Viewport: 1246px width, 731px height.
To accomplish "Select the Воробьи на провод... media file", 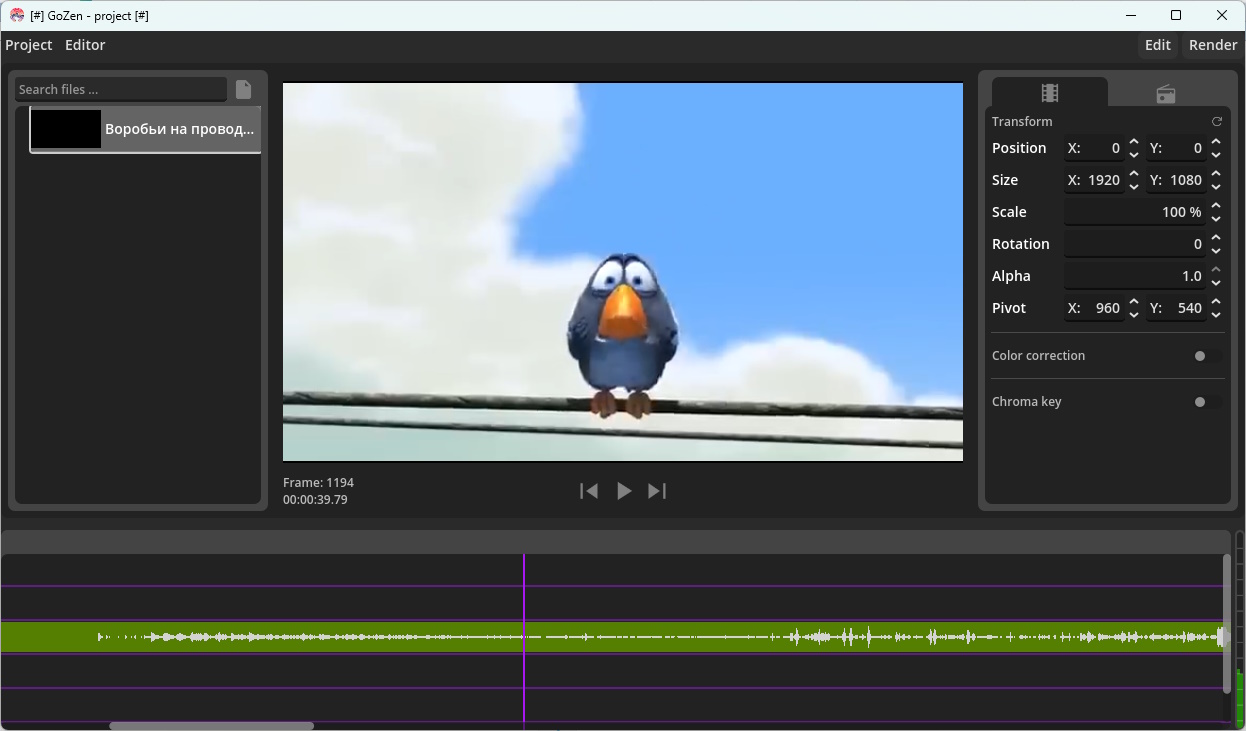I will click(x=145, y=129).
